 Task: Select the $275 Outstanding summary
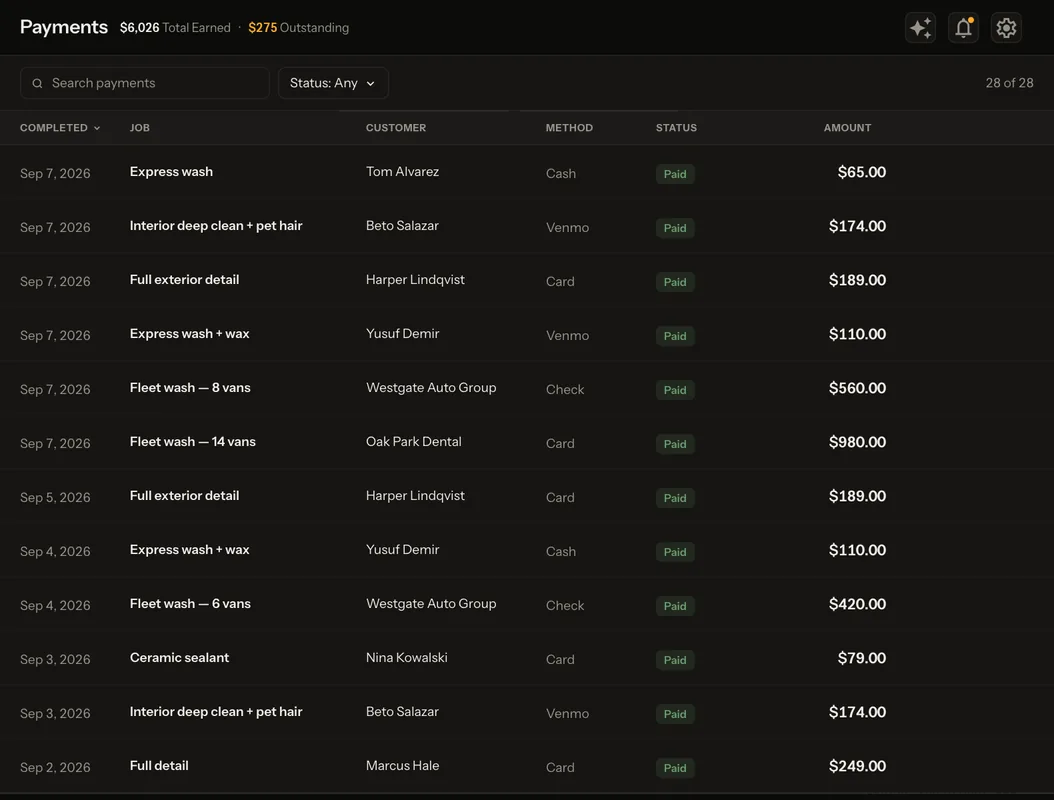(298, 28)
